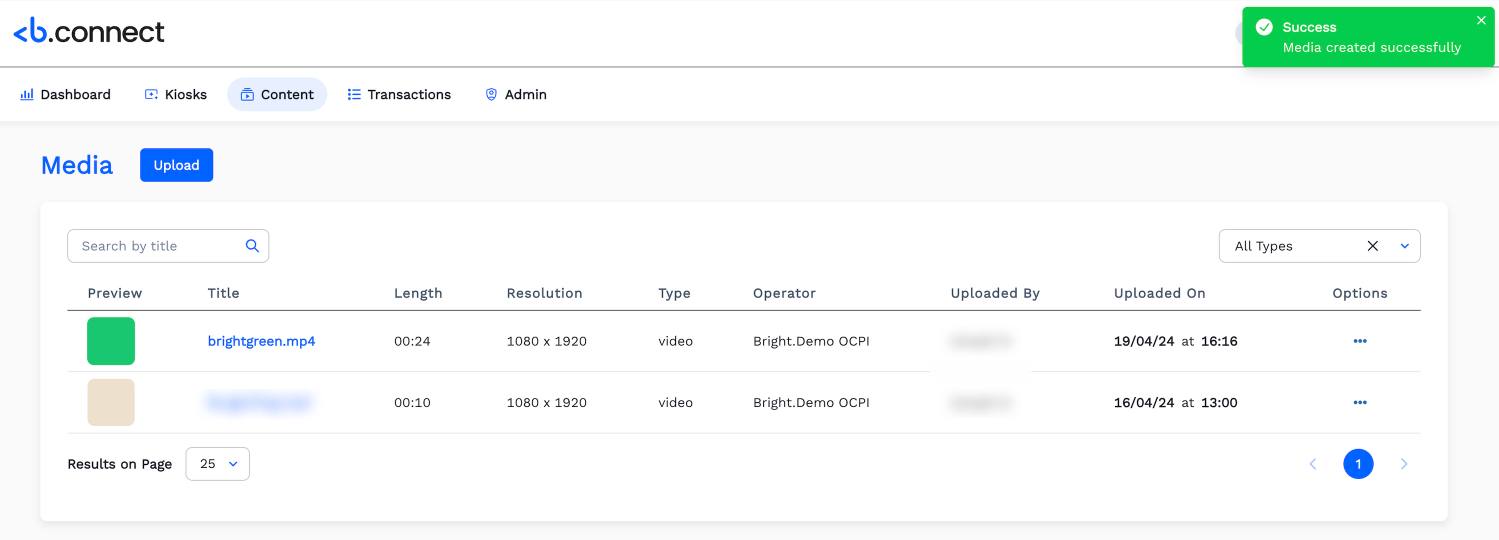Click the b.connect logo
The image size is (1499, 540).
click(89, 32)
